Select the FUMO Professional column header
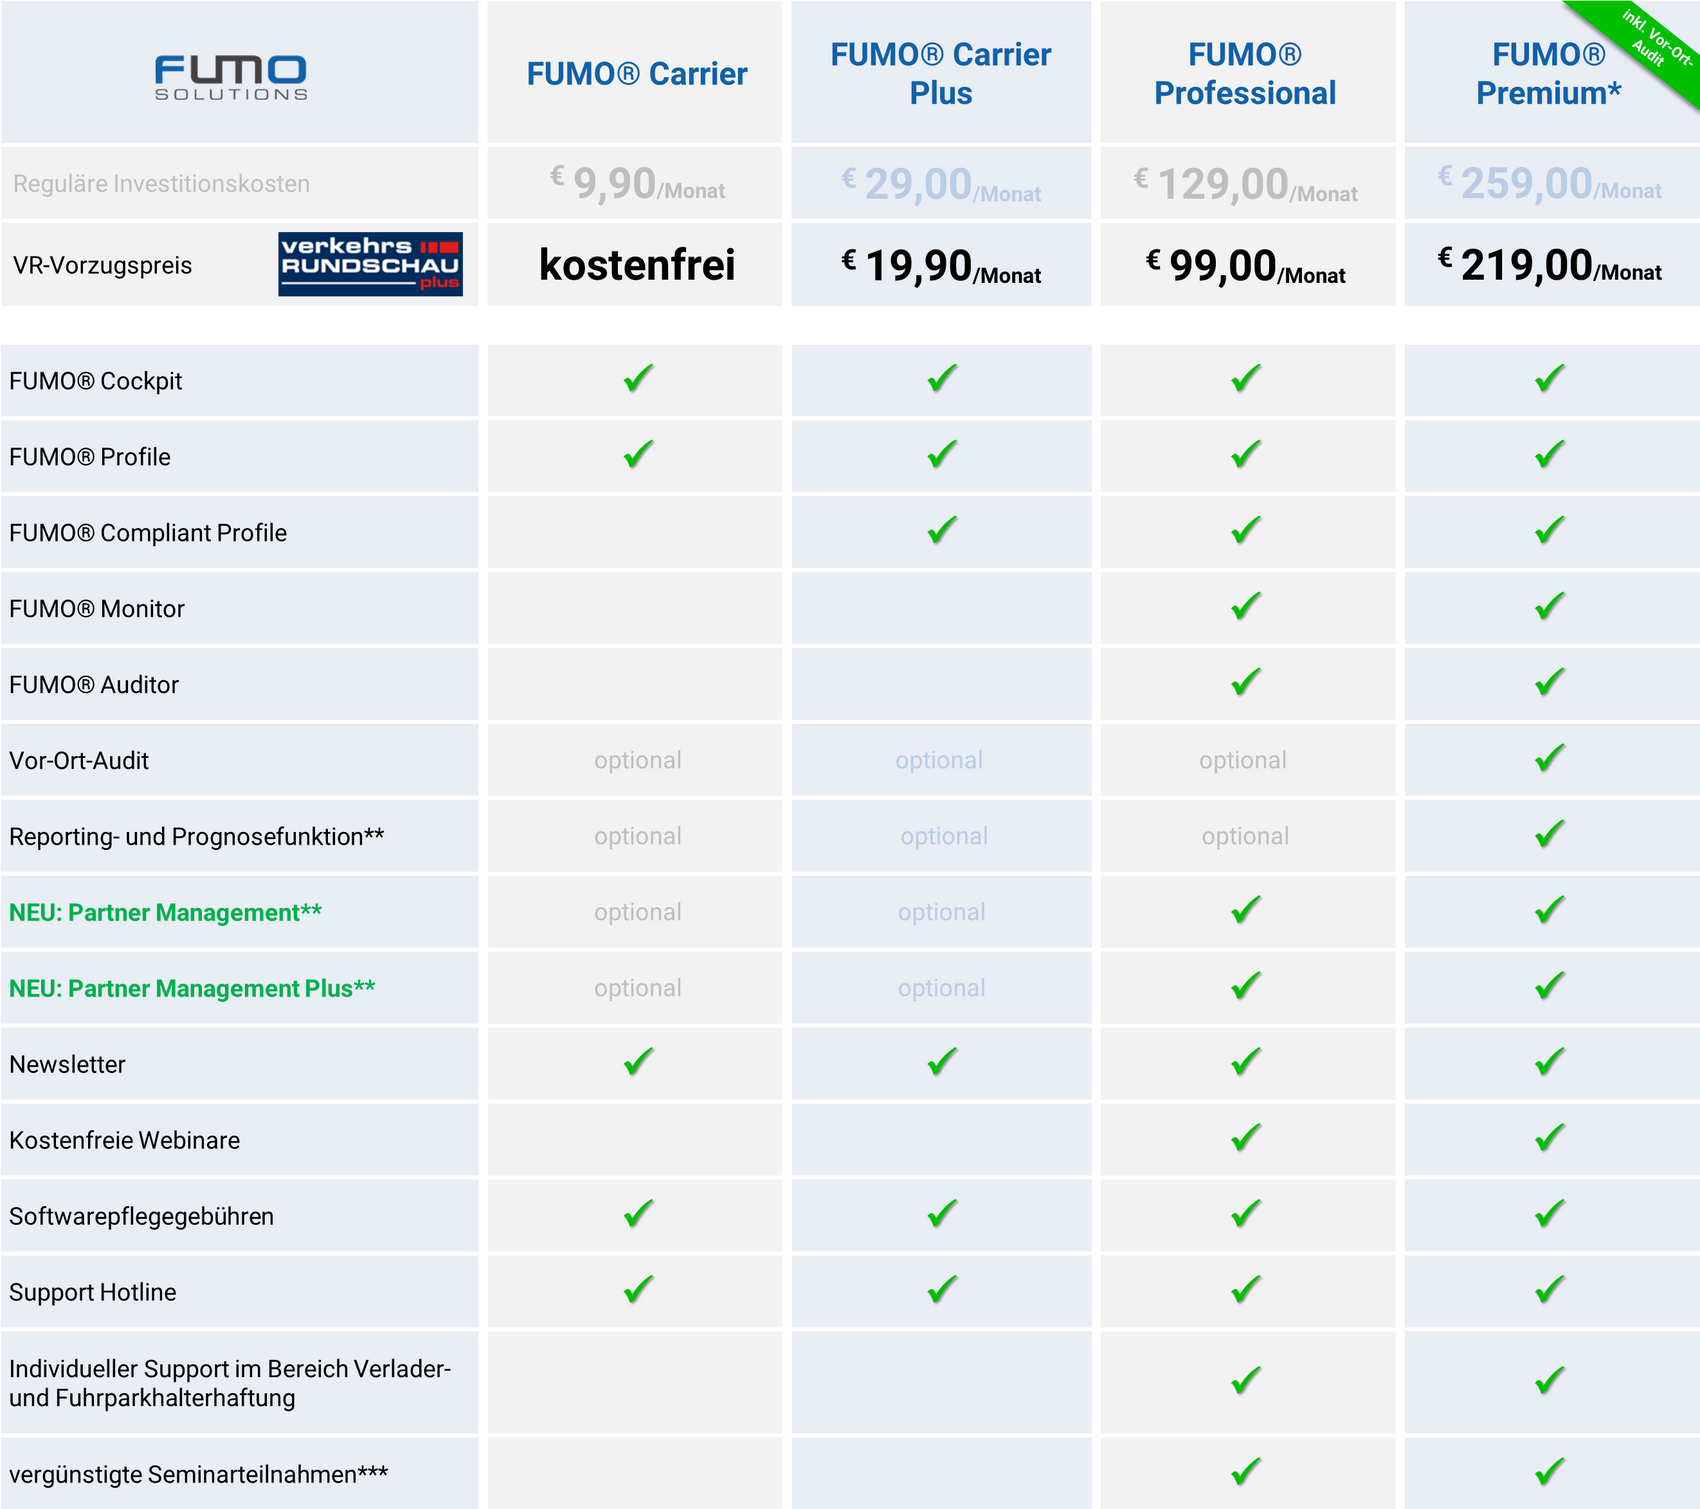This screenshot has height=1509, width=1700. coord(1245,74)
